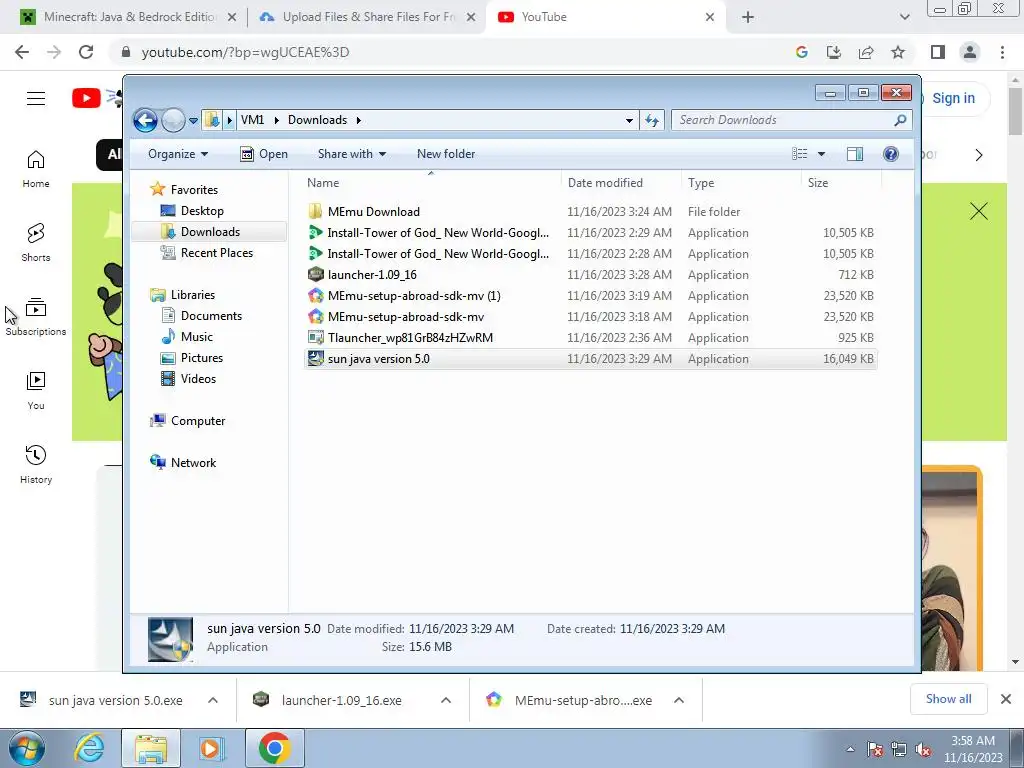Open the YouTube hamburger guide menu

[36, 99]
